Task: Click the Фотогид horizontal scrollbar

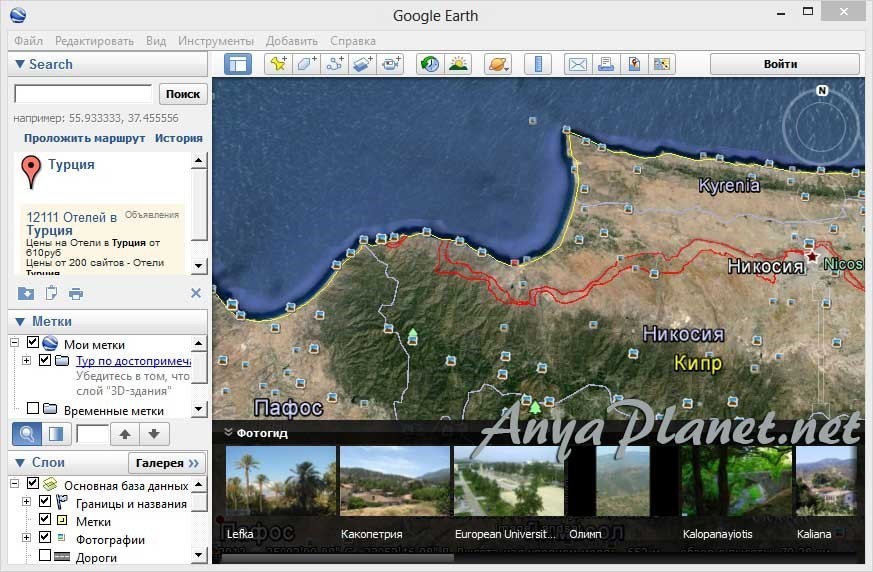Action: point(338,557)
